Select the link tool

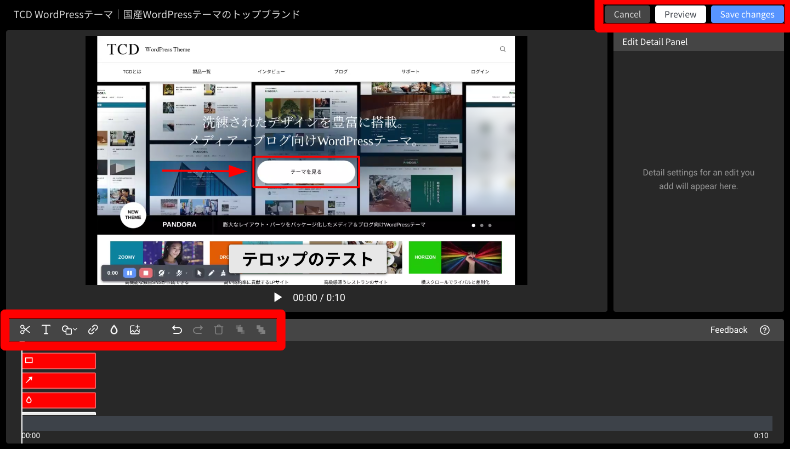93,330
